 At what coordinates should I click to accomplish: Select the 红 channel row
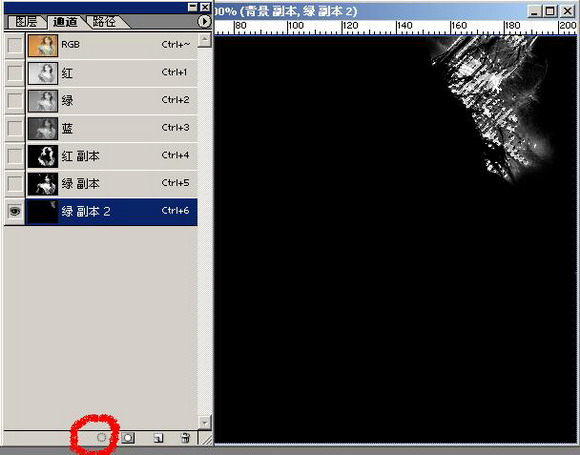(111, 73)
